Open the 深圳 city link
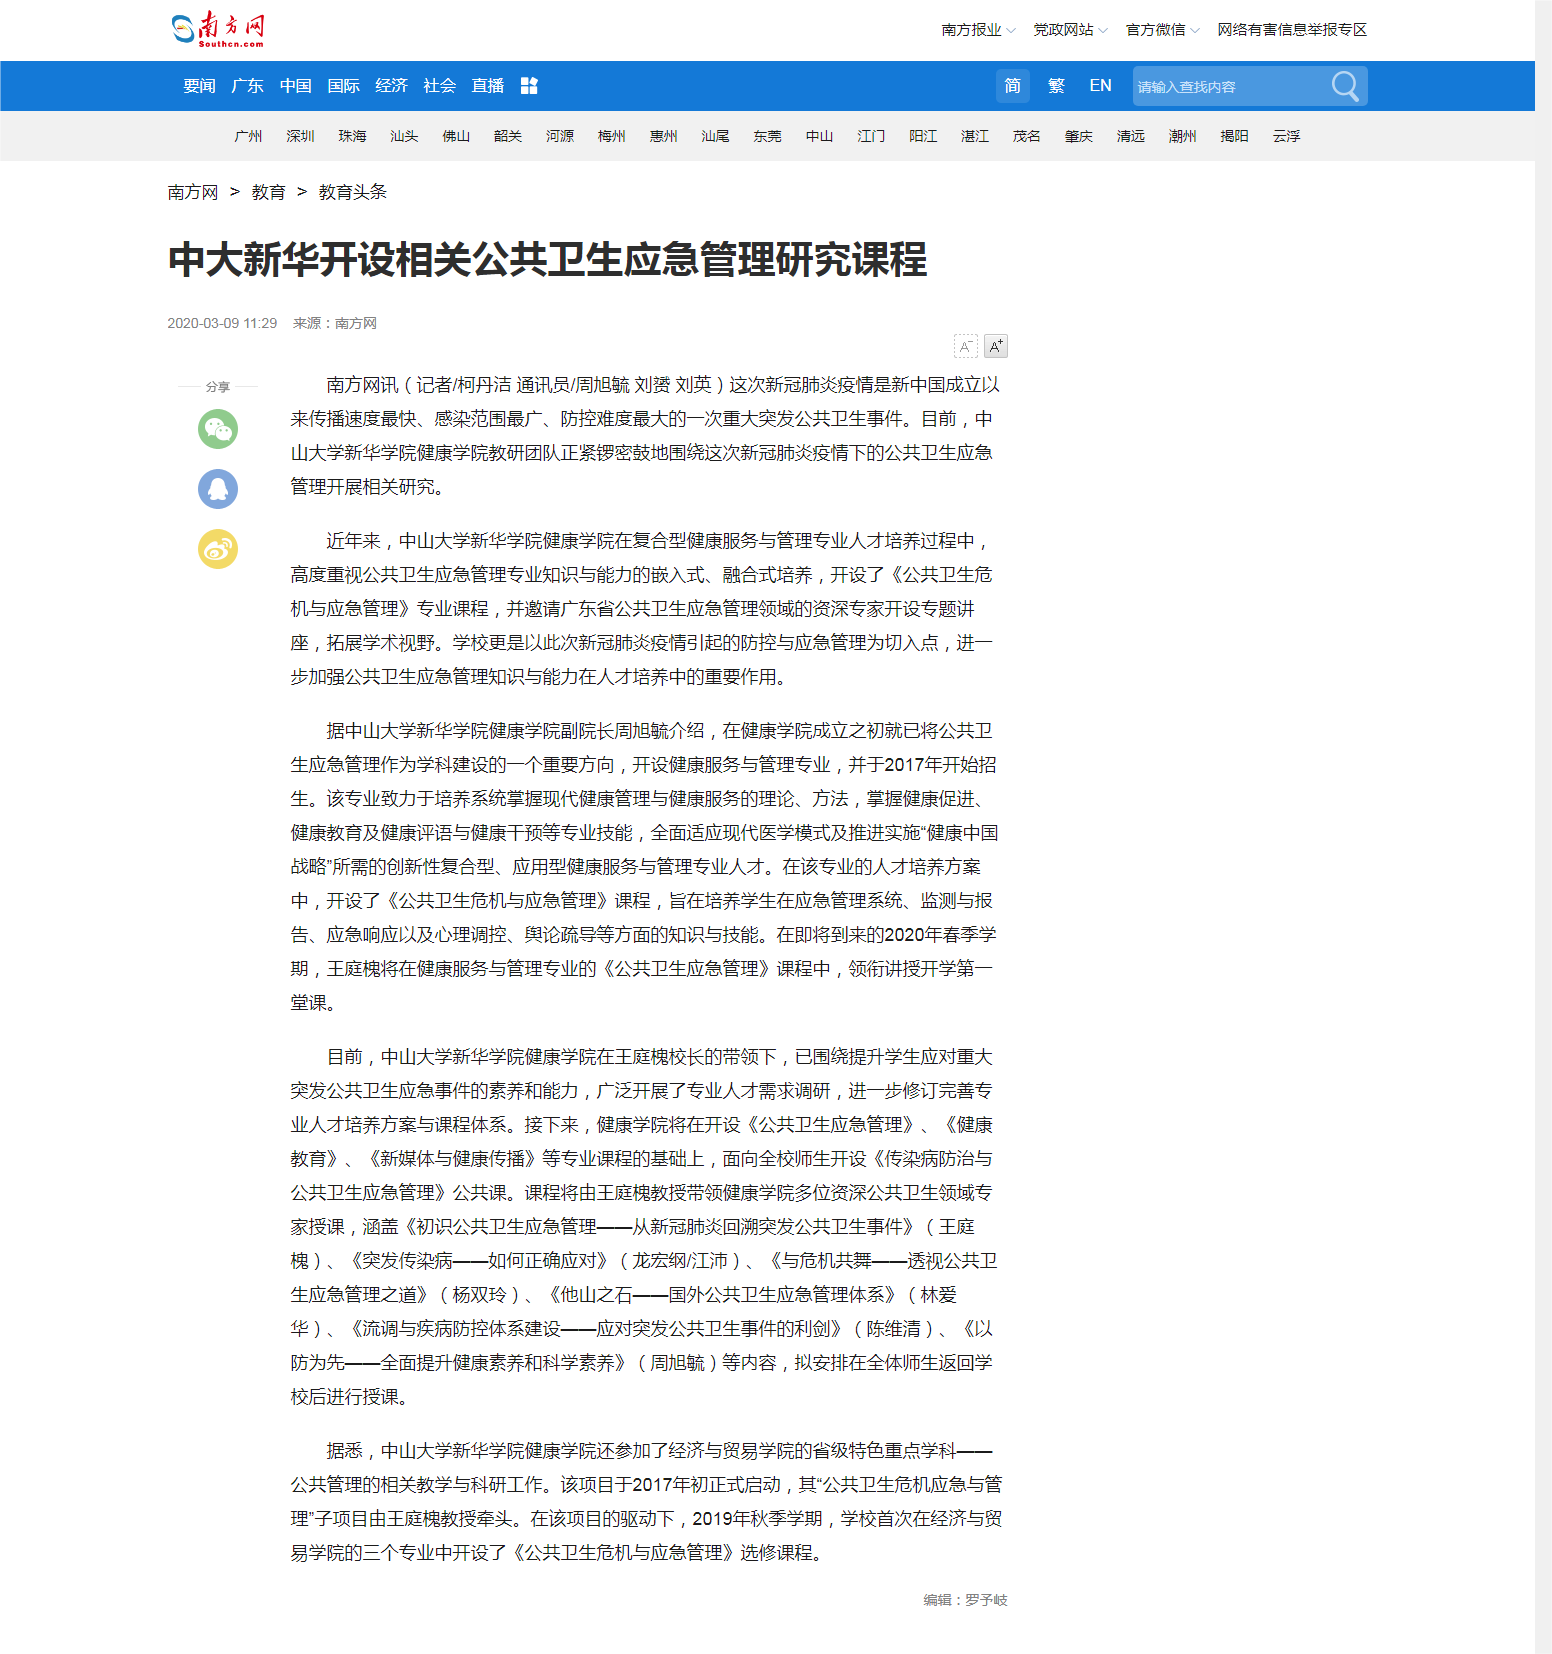 coord(300,136)
